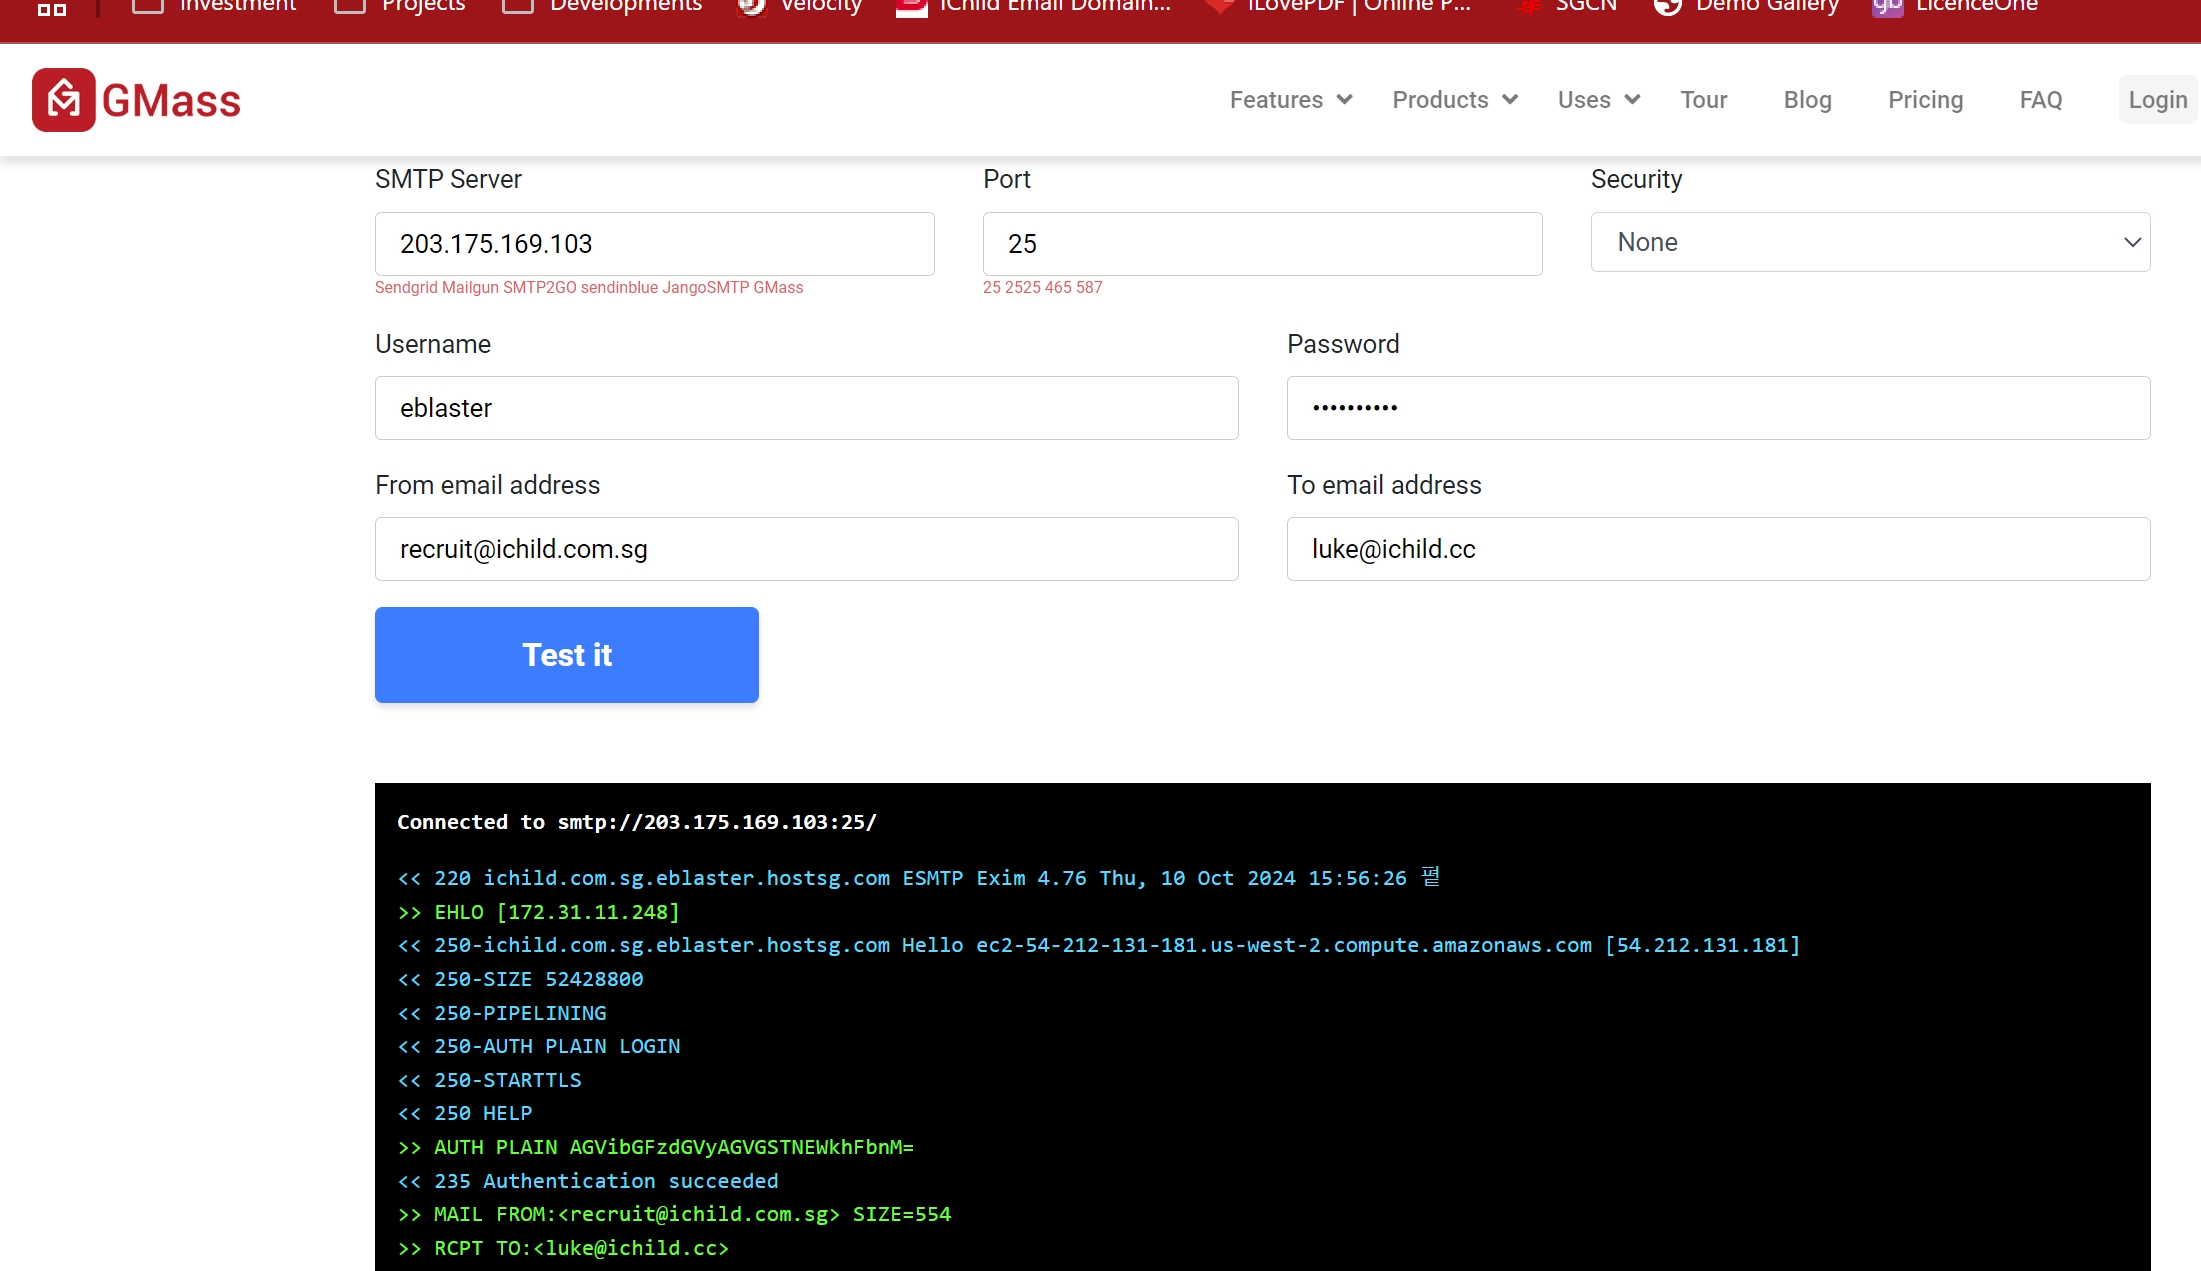Open the Security dropdown
The image size is (2201, 1271).
coord(1871,242)
